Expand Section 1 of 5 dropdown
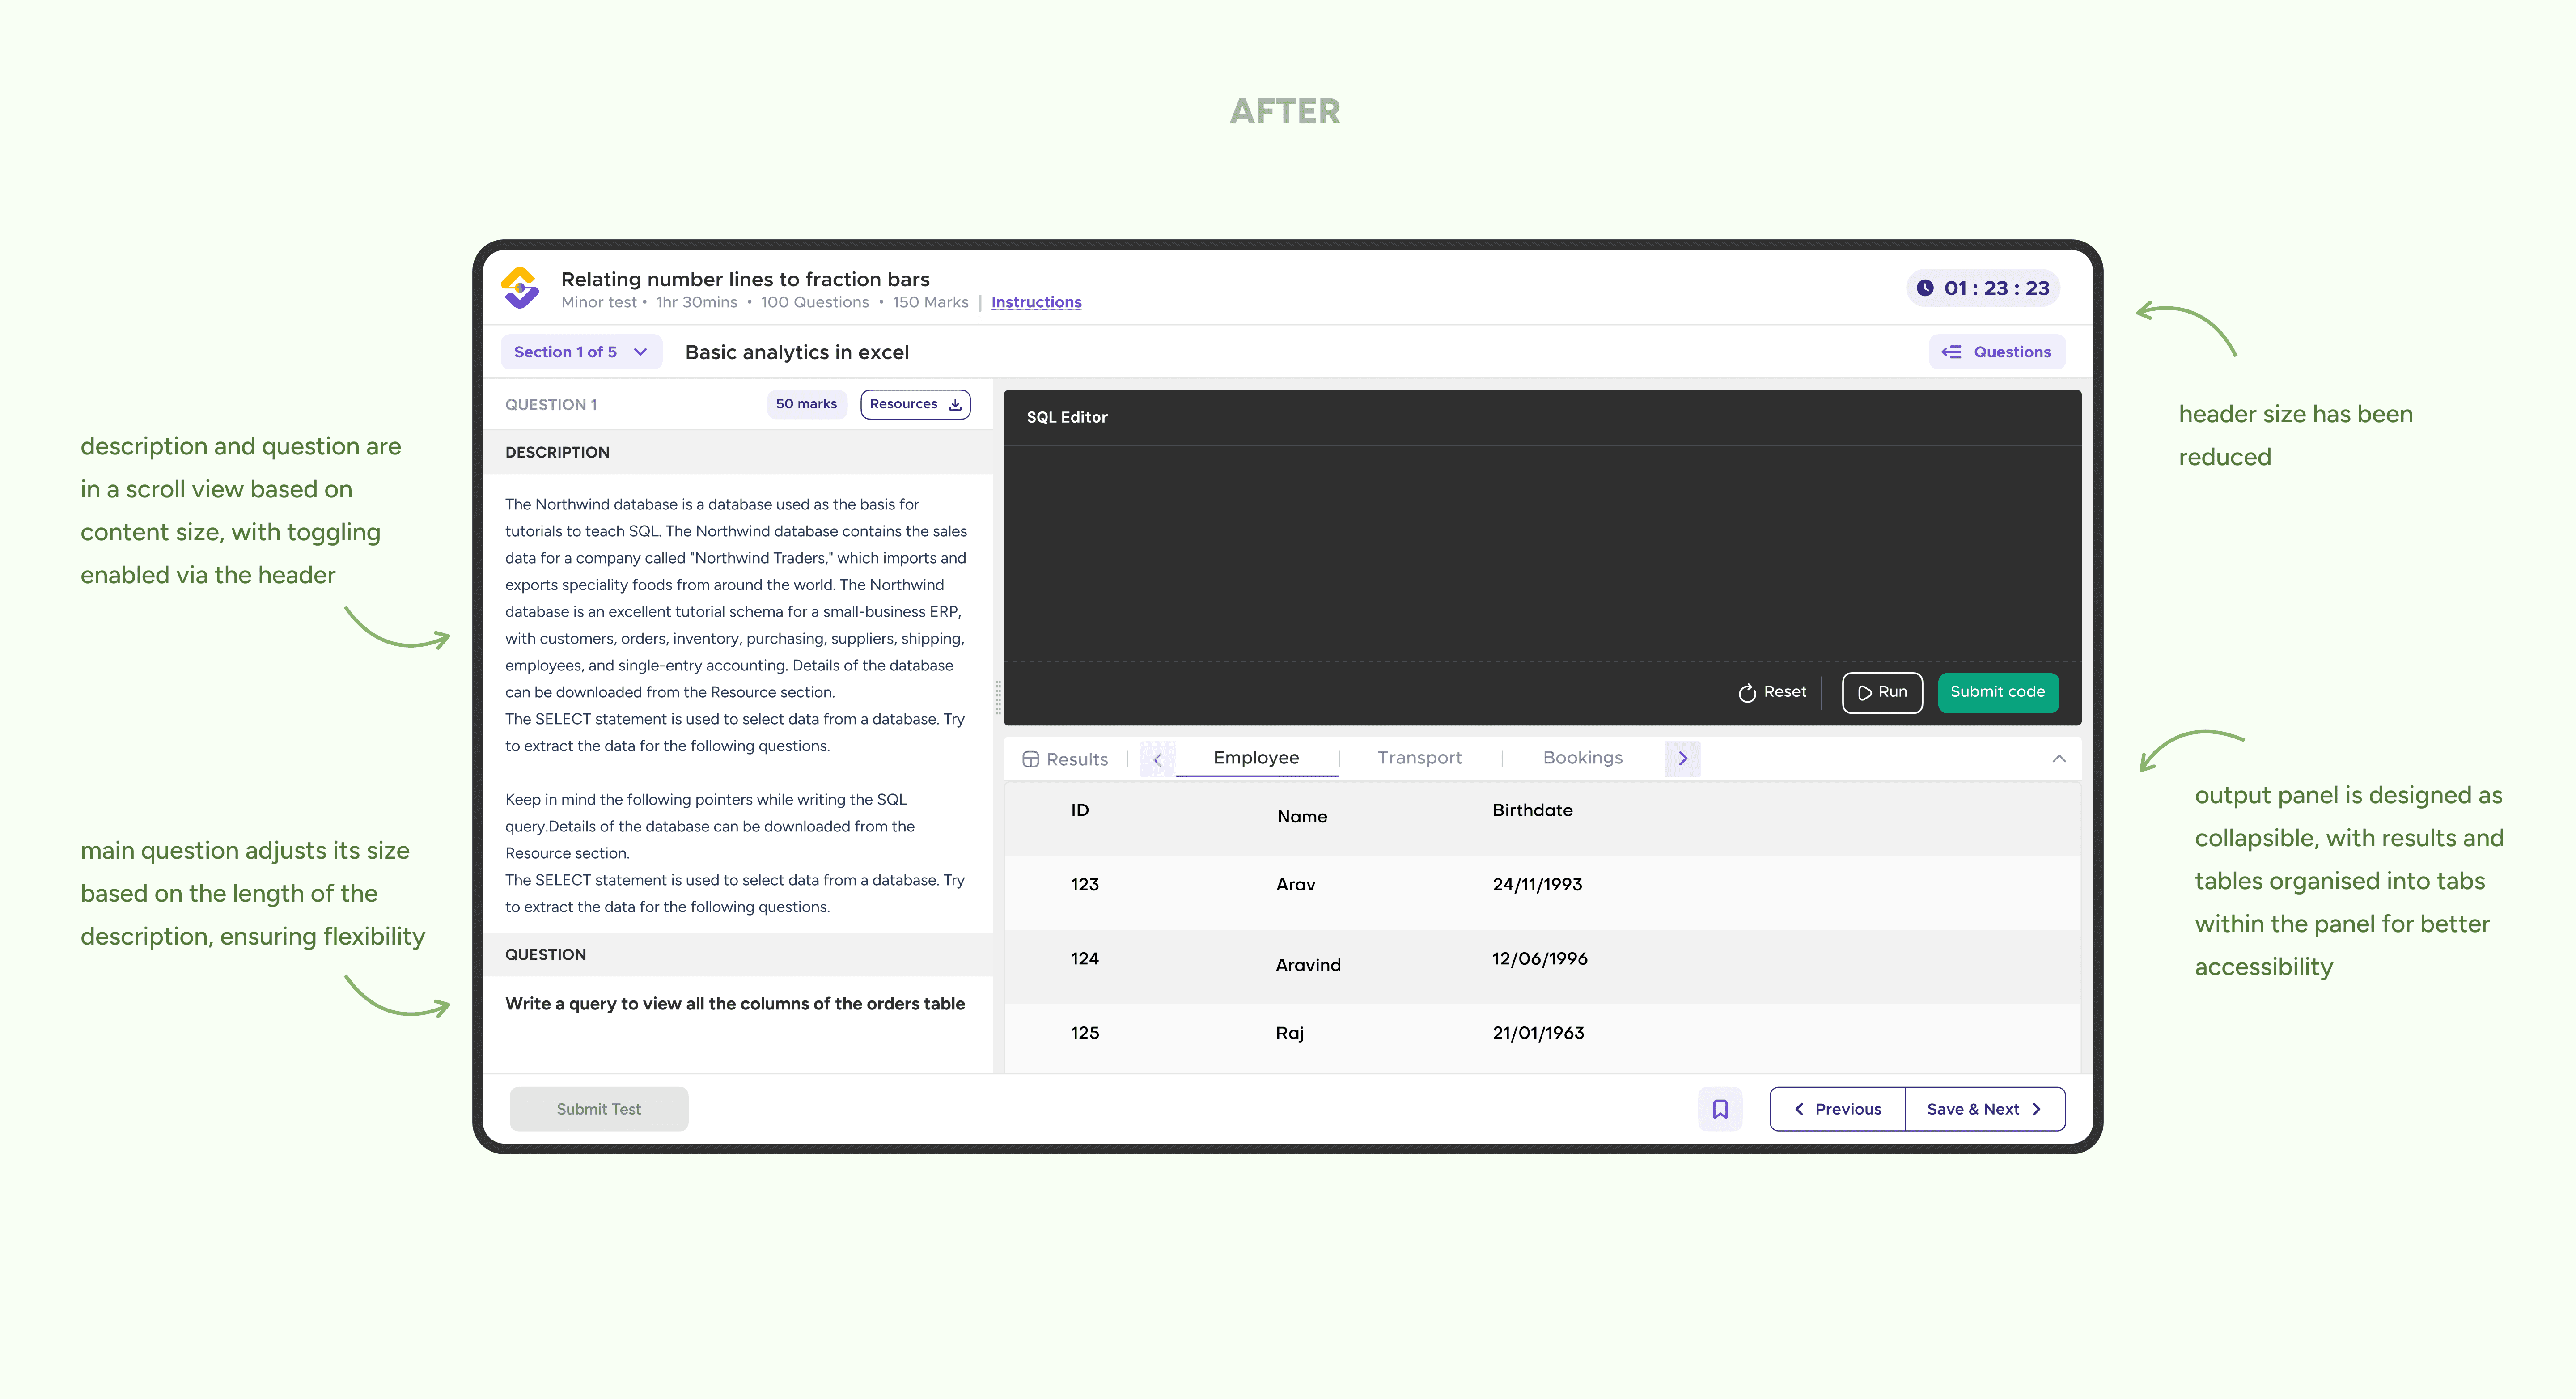The height and width of the screenshot is (1399, 2576). 580,352
